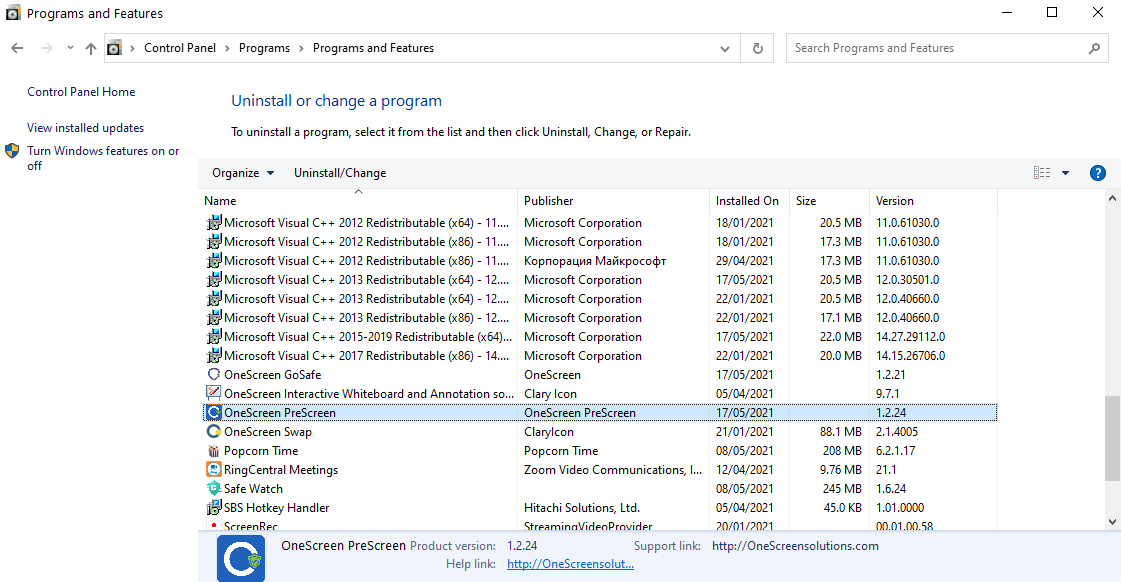Click the Visual C++ 2017 (x86) icon
1121x582 pixels.
coord(213,355)
